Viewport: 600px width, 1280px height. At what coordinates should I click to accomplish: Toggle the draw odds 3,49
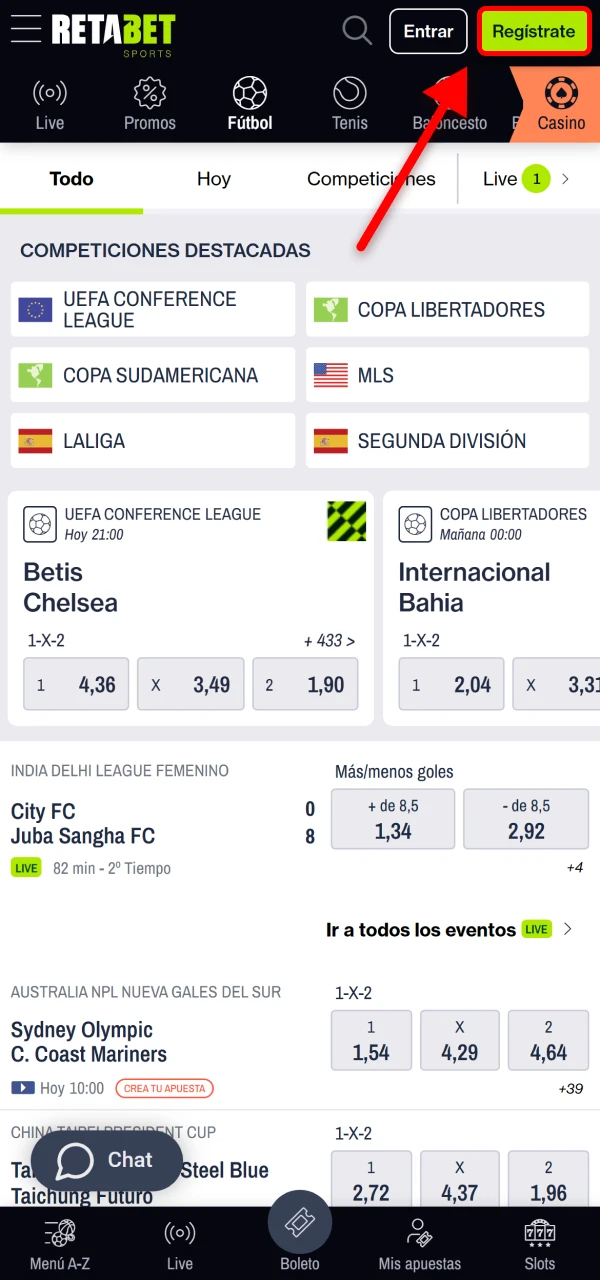(191, 684)
